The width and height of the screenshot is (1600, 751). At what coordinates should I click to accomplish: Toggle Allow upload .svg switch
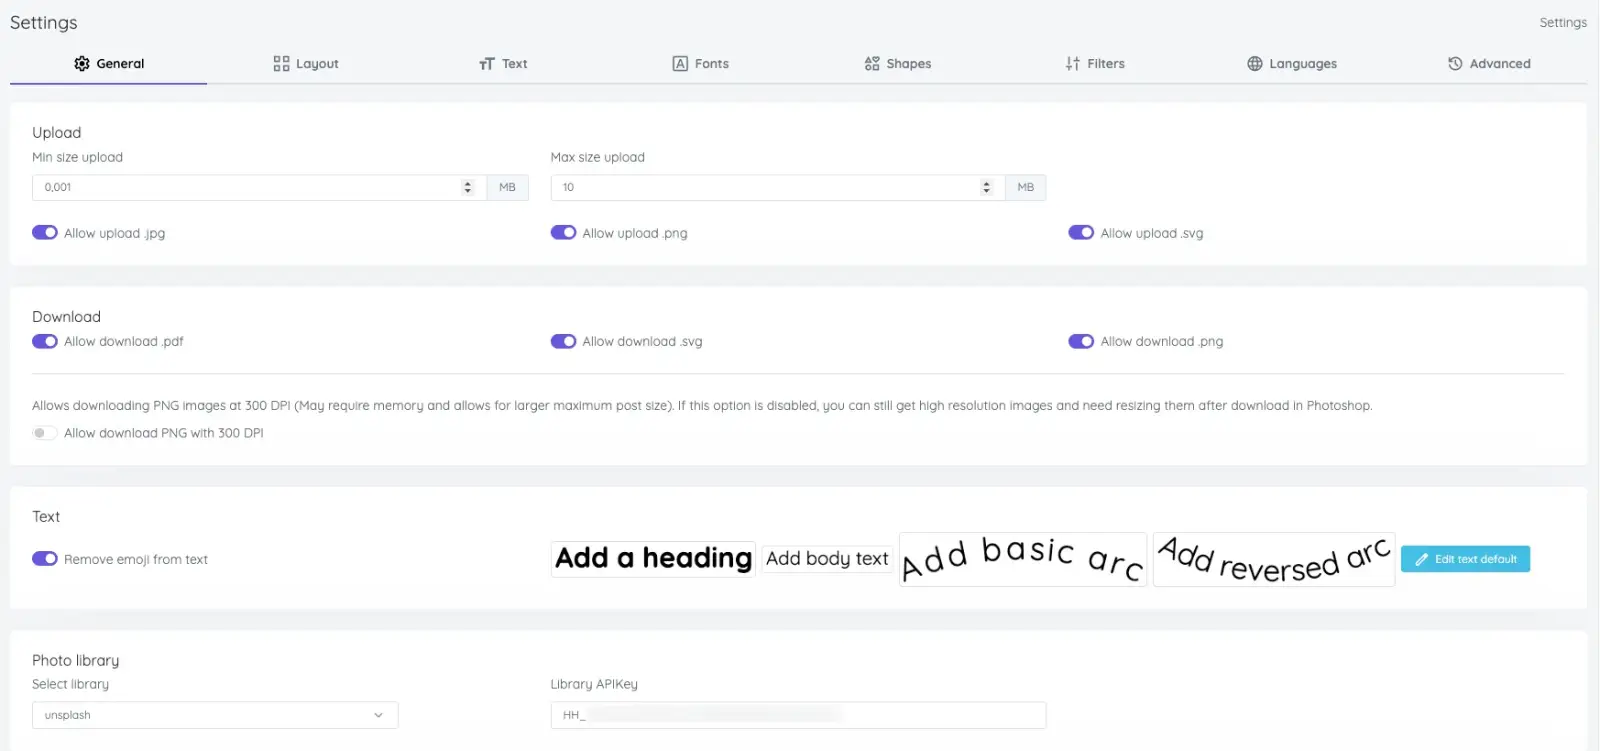click(1081, 233)
